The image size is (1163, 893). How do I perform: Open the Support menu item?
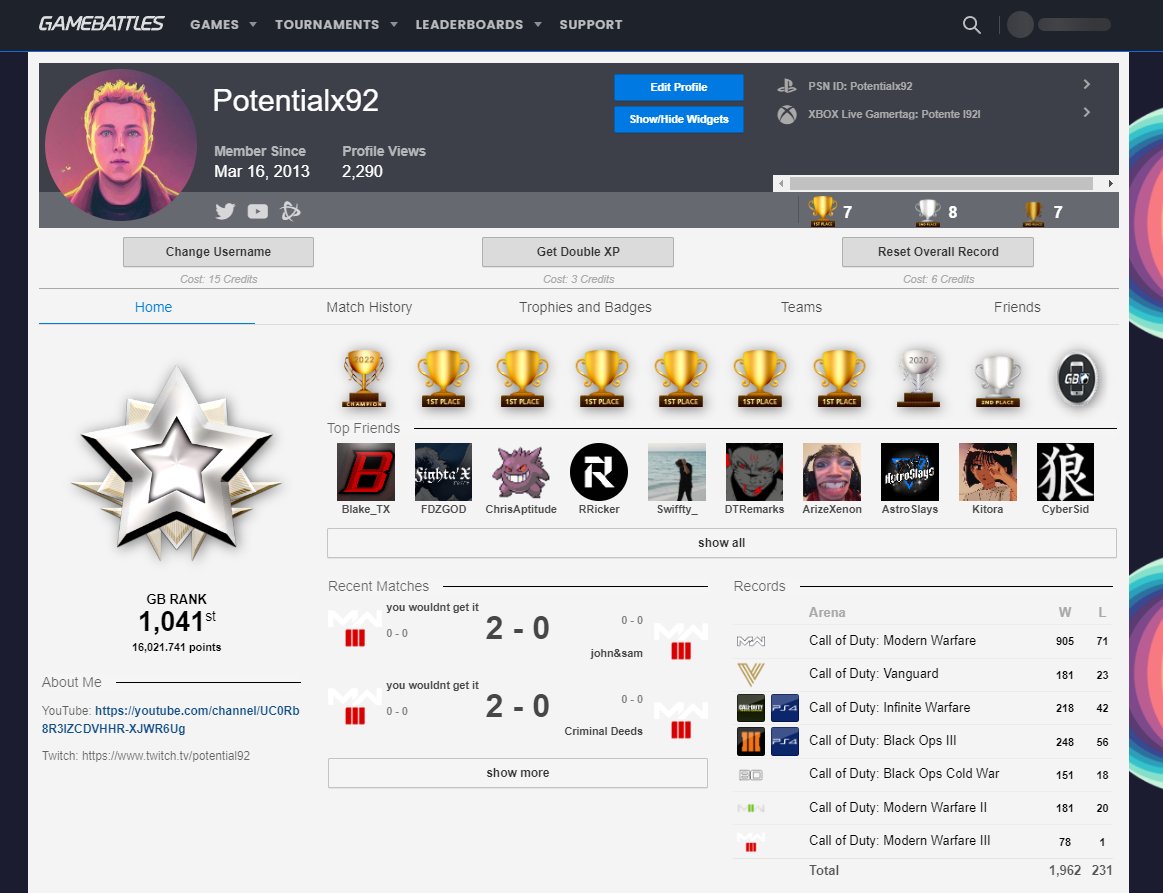pyautogui.click(x=590, y=24)
